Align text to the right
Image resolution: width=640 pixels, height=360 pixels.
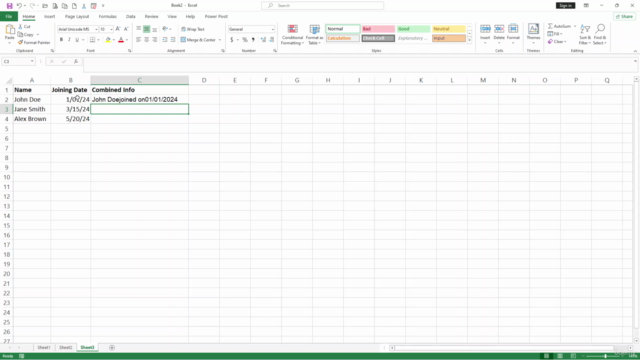[155, 40]
